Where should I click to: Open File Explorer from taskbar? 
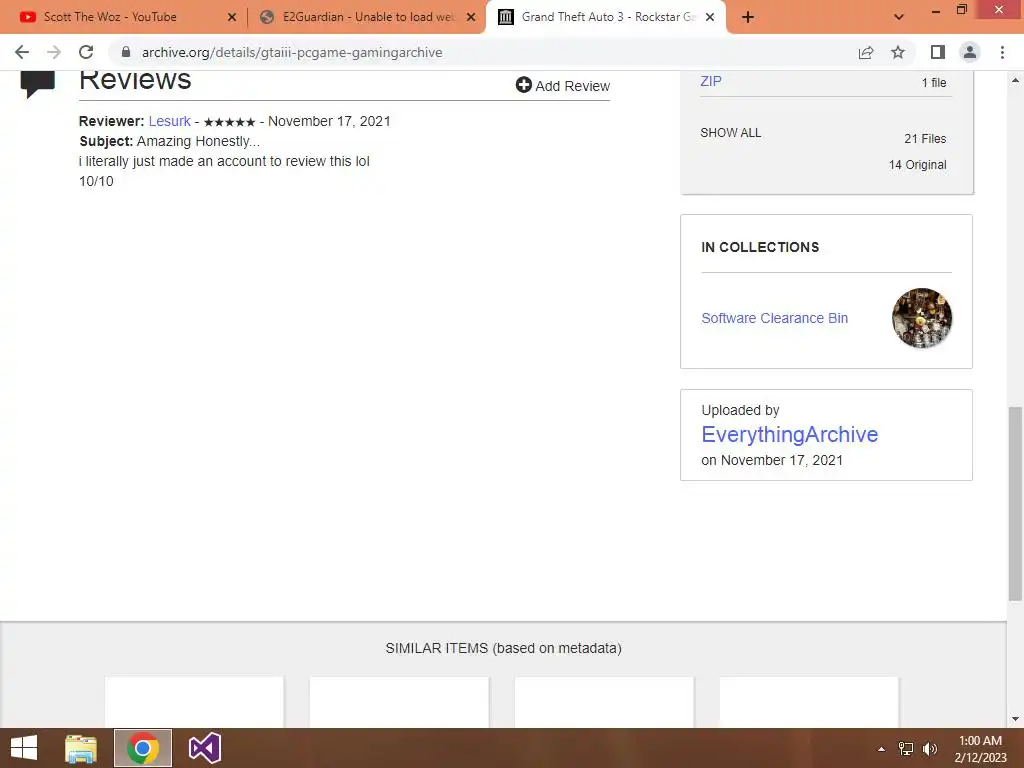pyautogui.click(x=81, y=748)
